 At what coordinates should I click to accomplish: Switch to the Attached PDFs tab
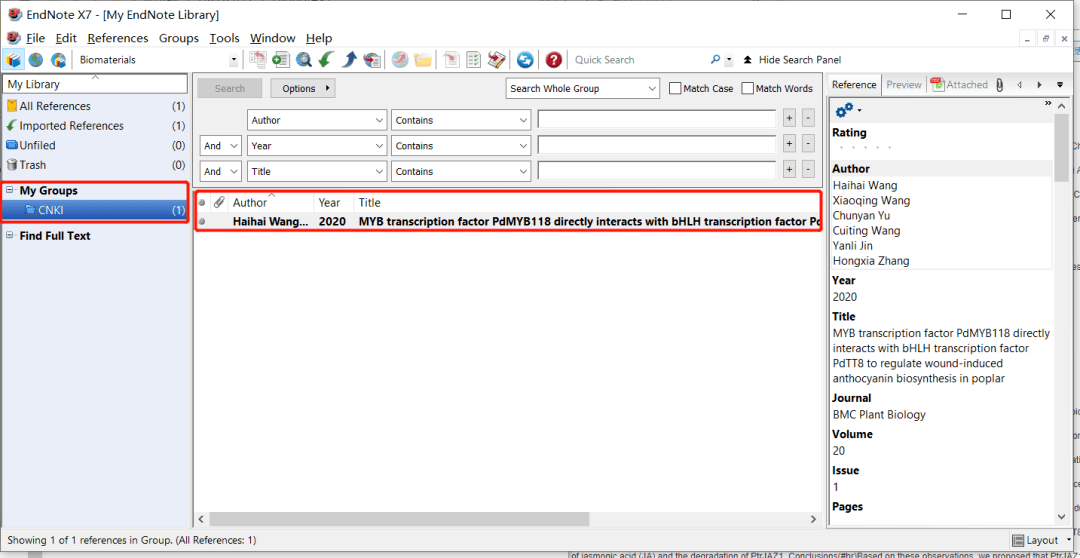click(x=959, y=85)
